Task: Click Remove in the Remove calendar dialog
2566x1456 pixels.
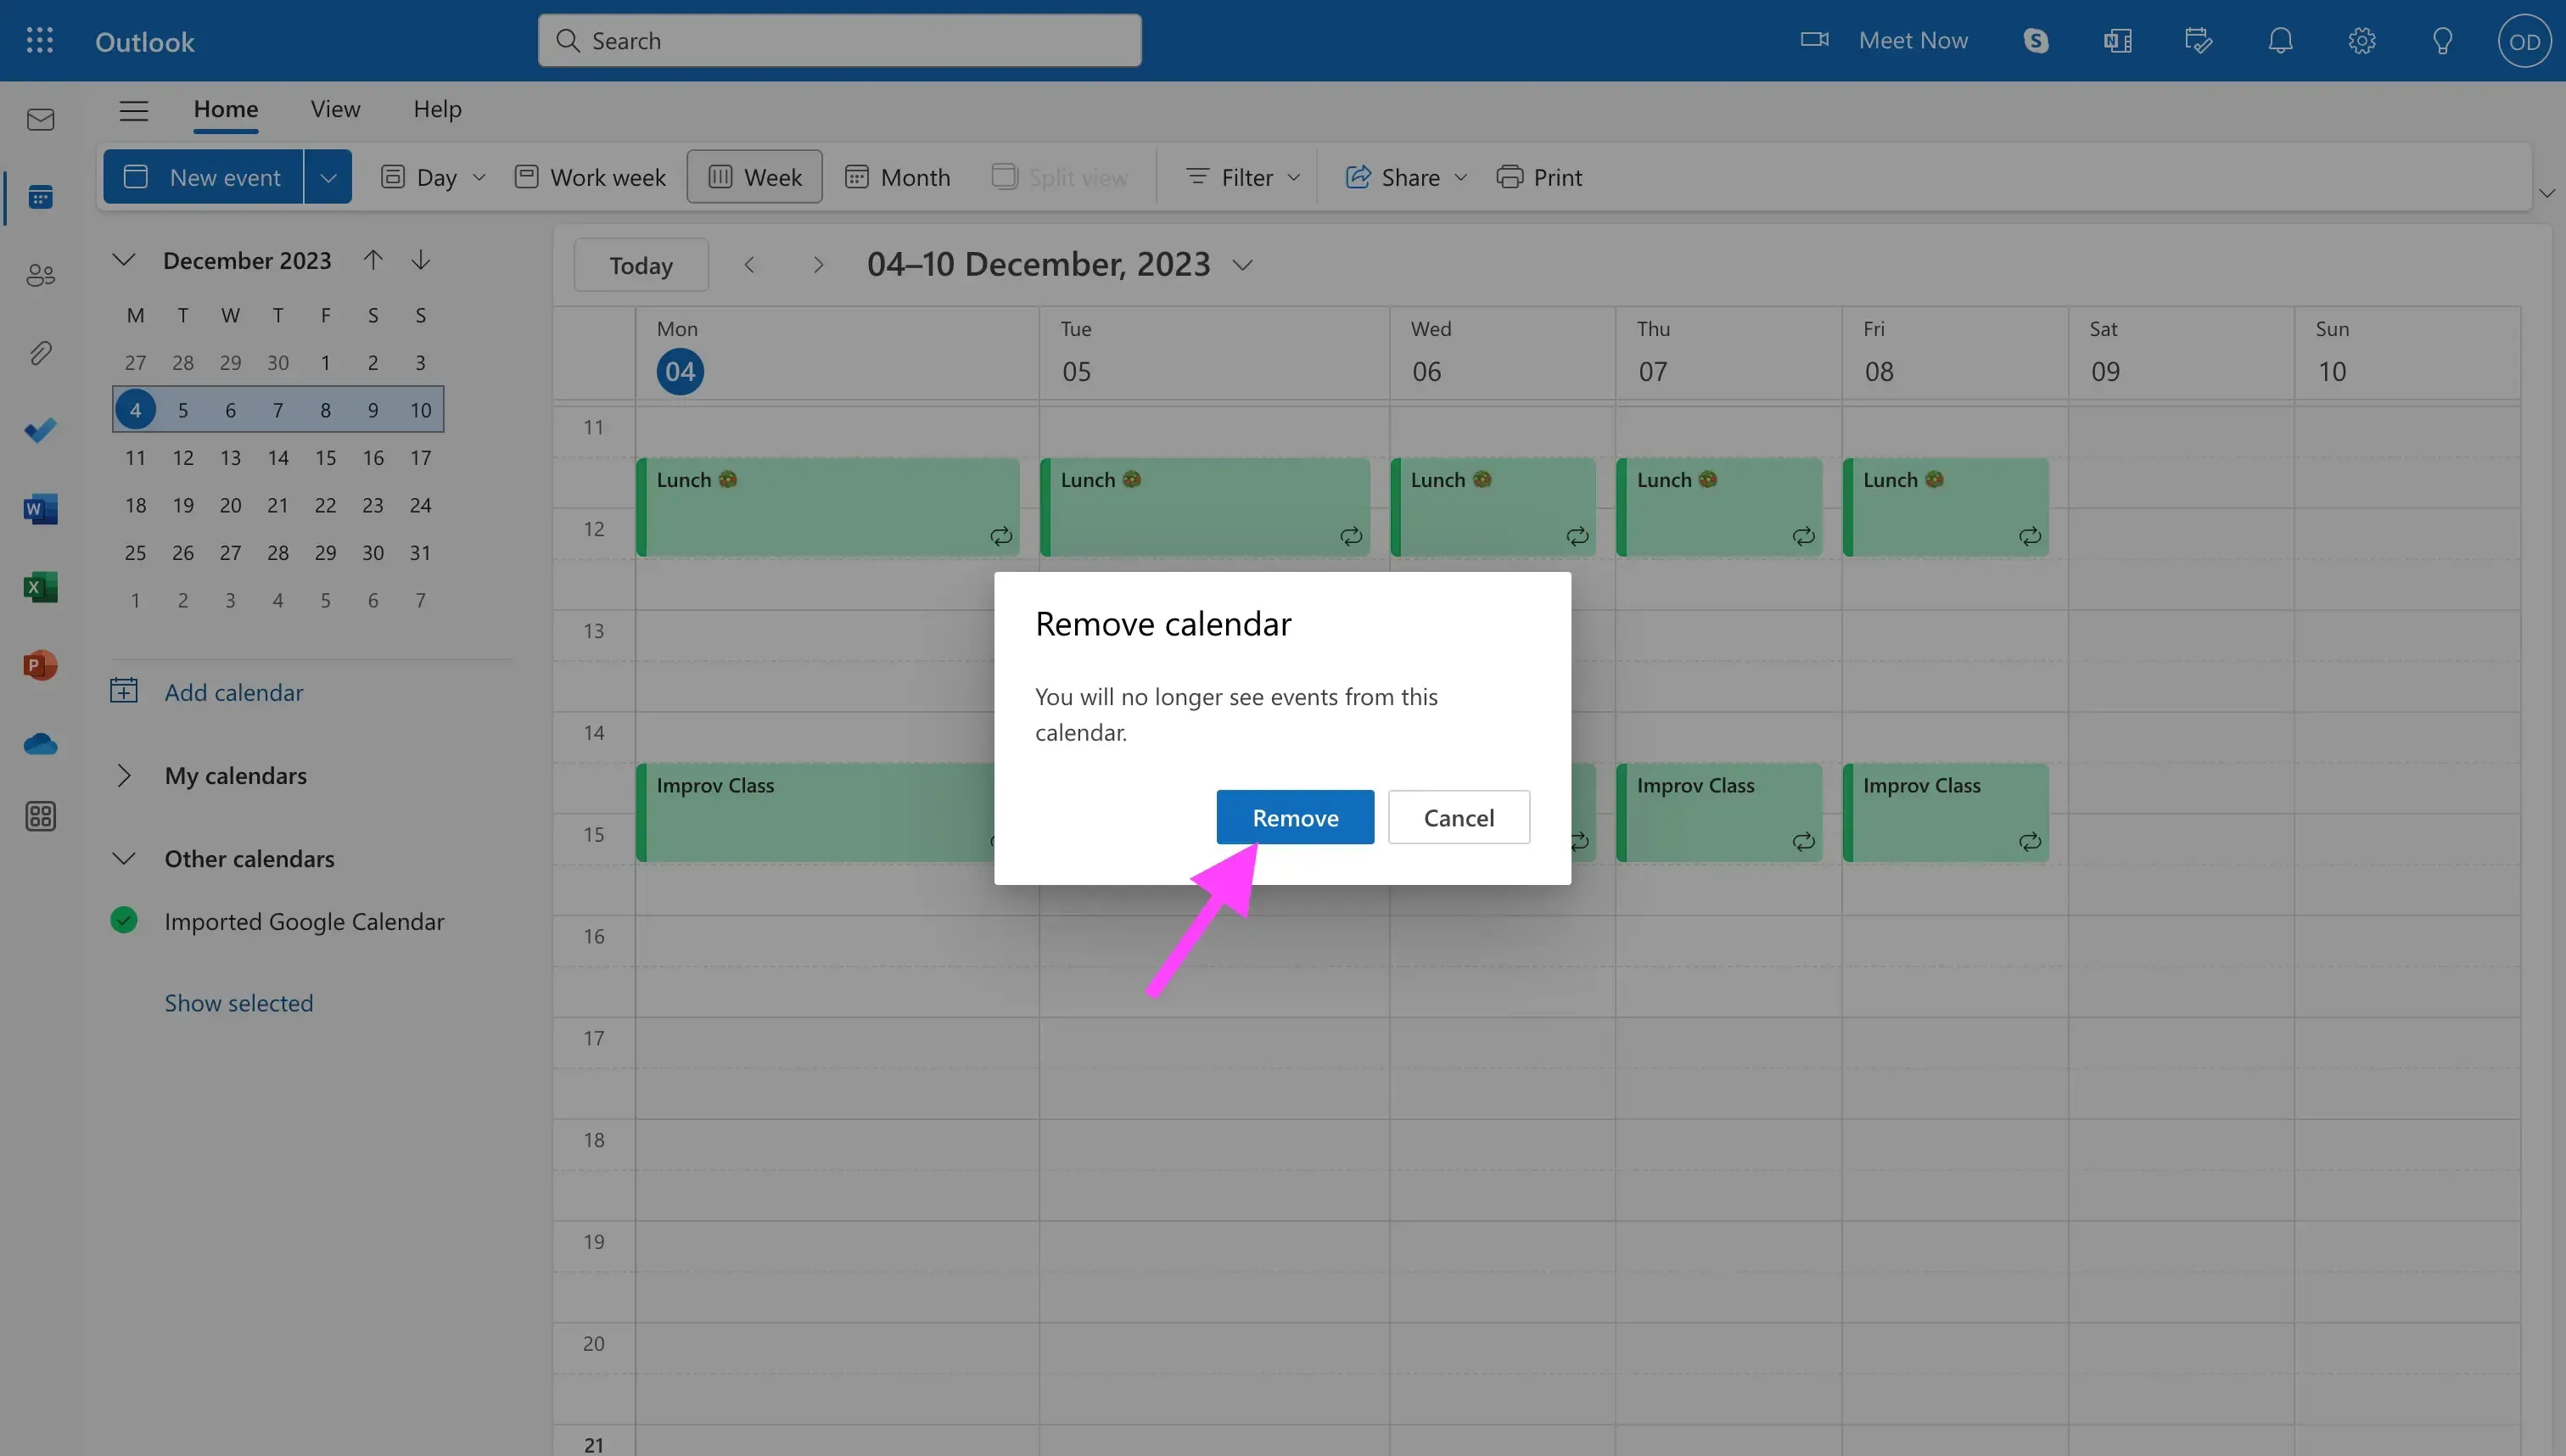Action: point(1294,817)
